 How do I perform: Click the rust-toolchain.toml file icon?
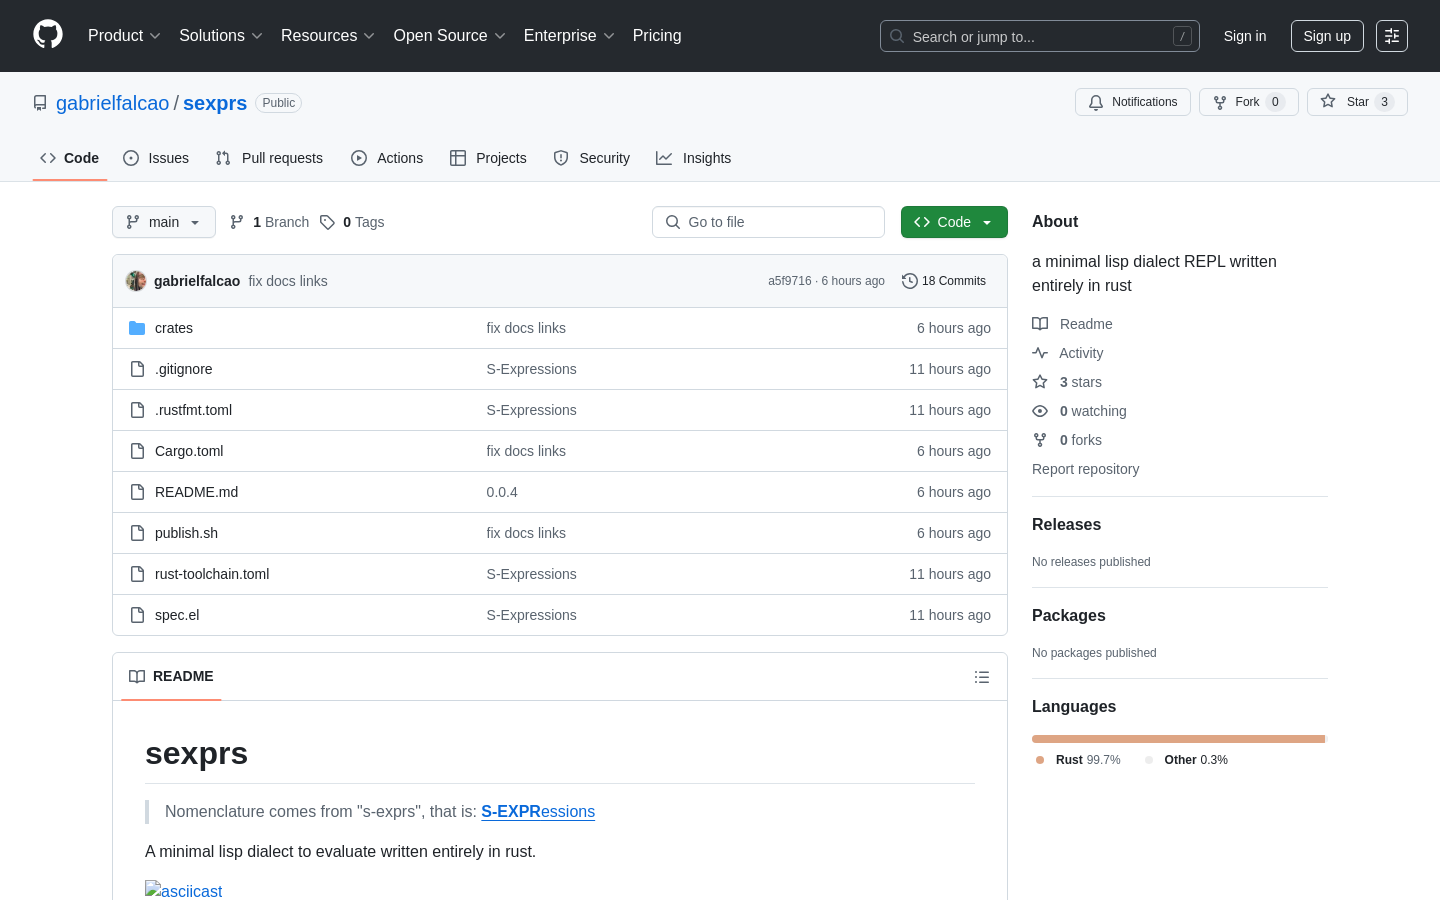(137, 574)
